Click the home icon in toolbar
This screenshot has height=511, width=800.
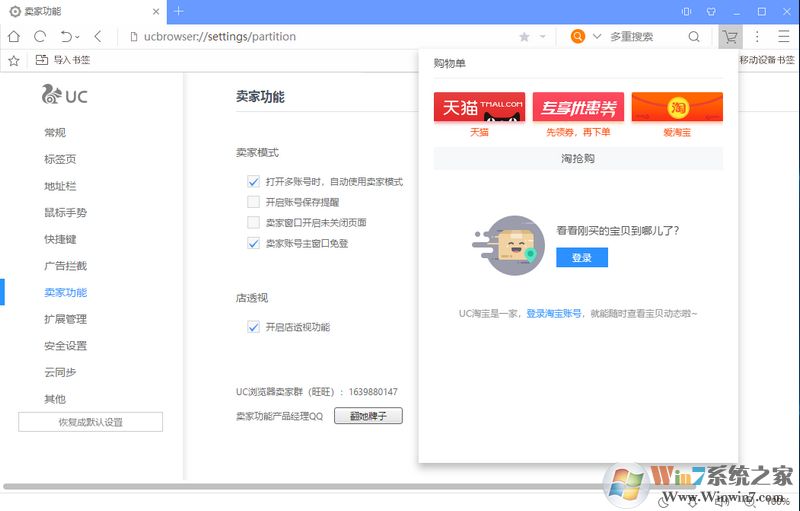(14, 37)
